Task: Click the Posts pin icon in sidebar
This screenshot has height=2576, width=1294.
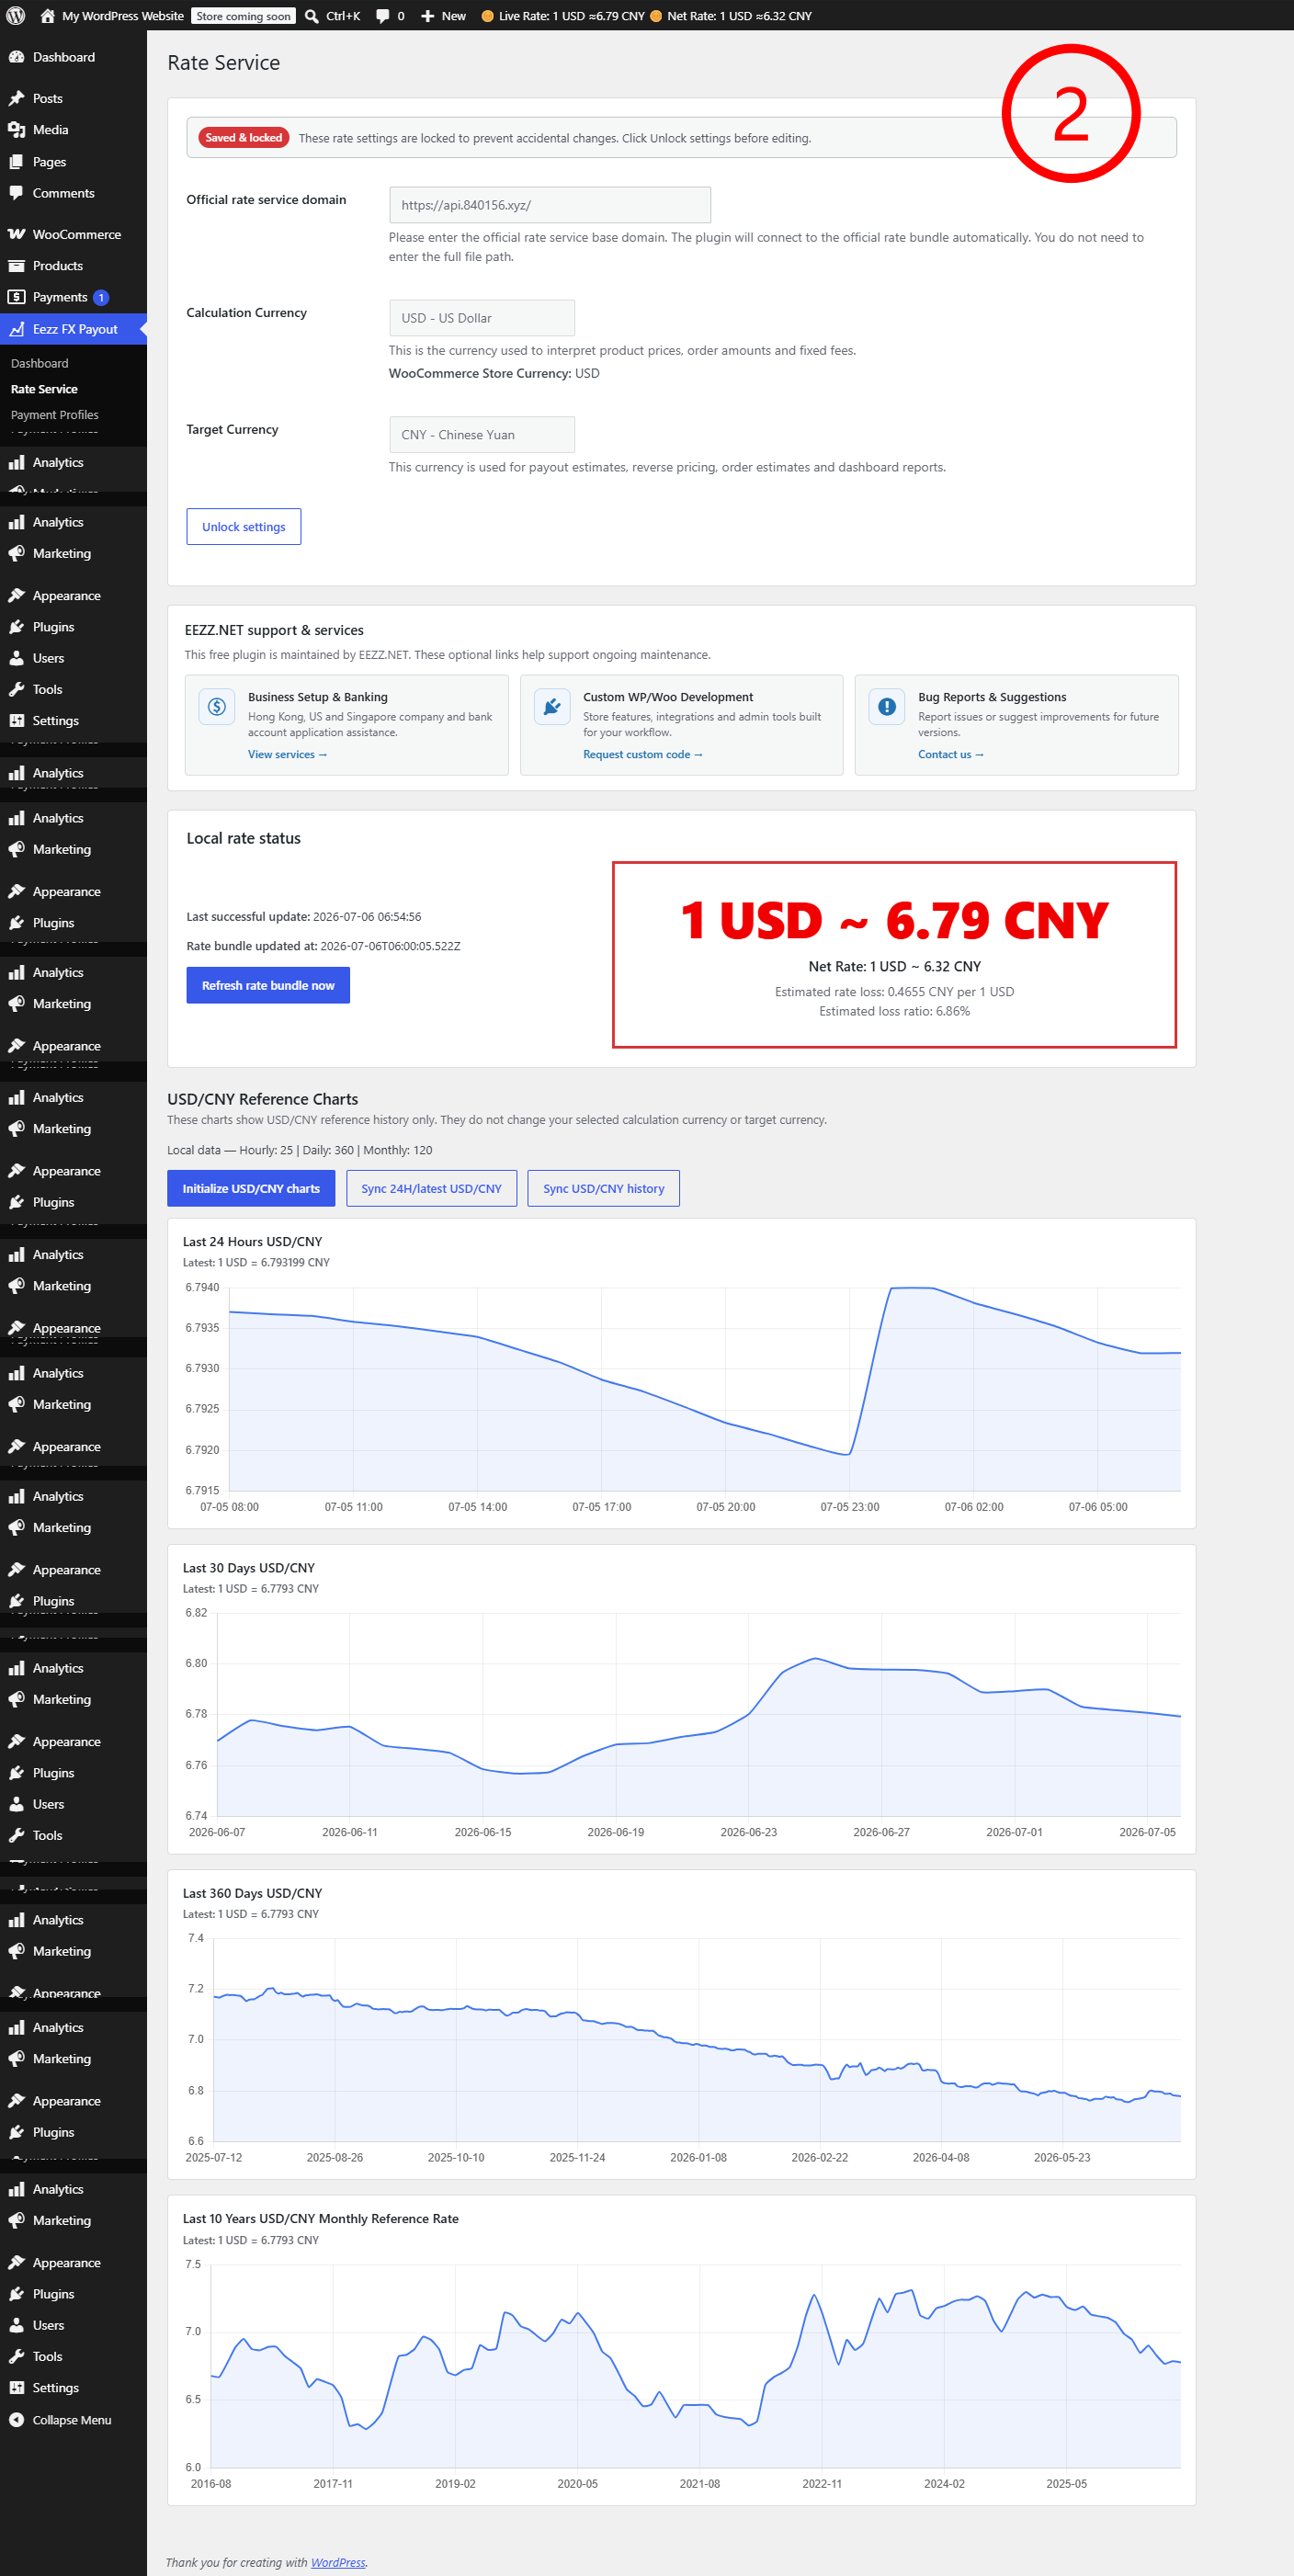Action: (x=16, y=98)
